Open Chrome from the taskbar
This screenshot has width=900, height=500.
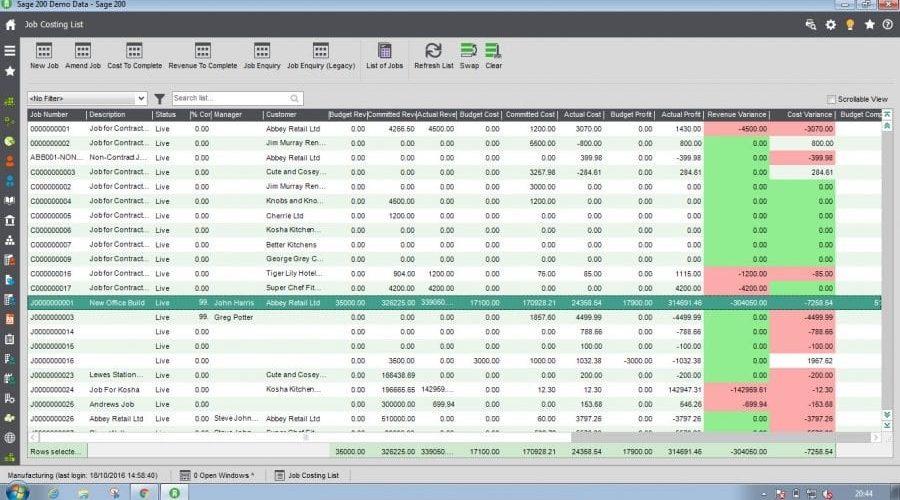[x=144, y=493]
